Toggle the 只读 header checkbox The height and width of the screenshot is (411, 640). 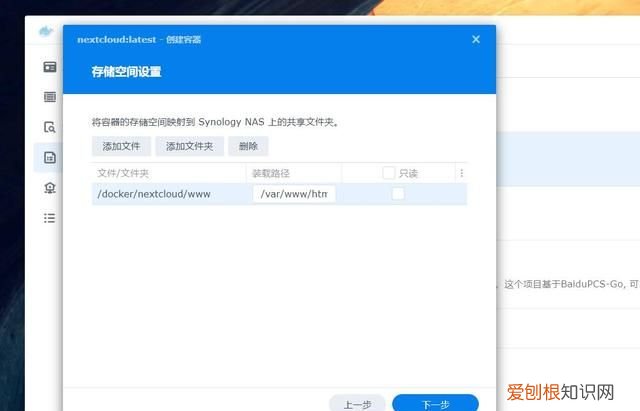click(389, 173)
